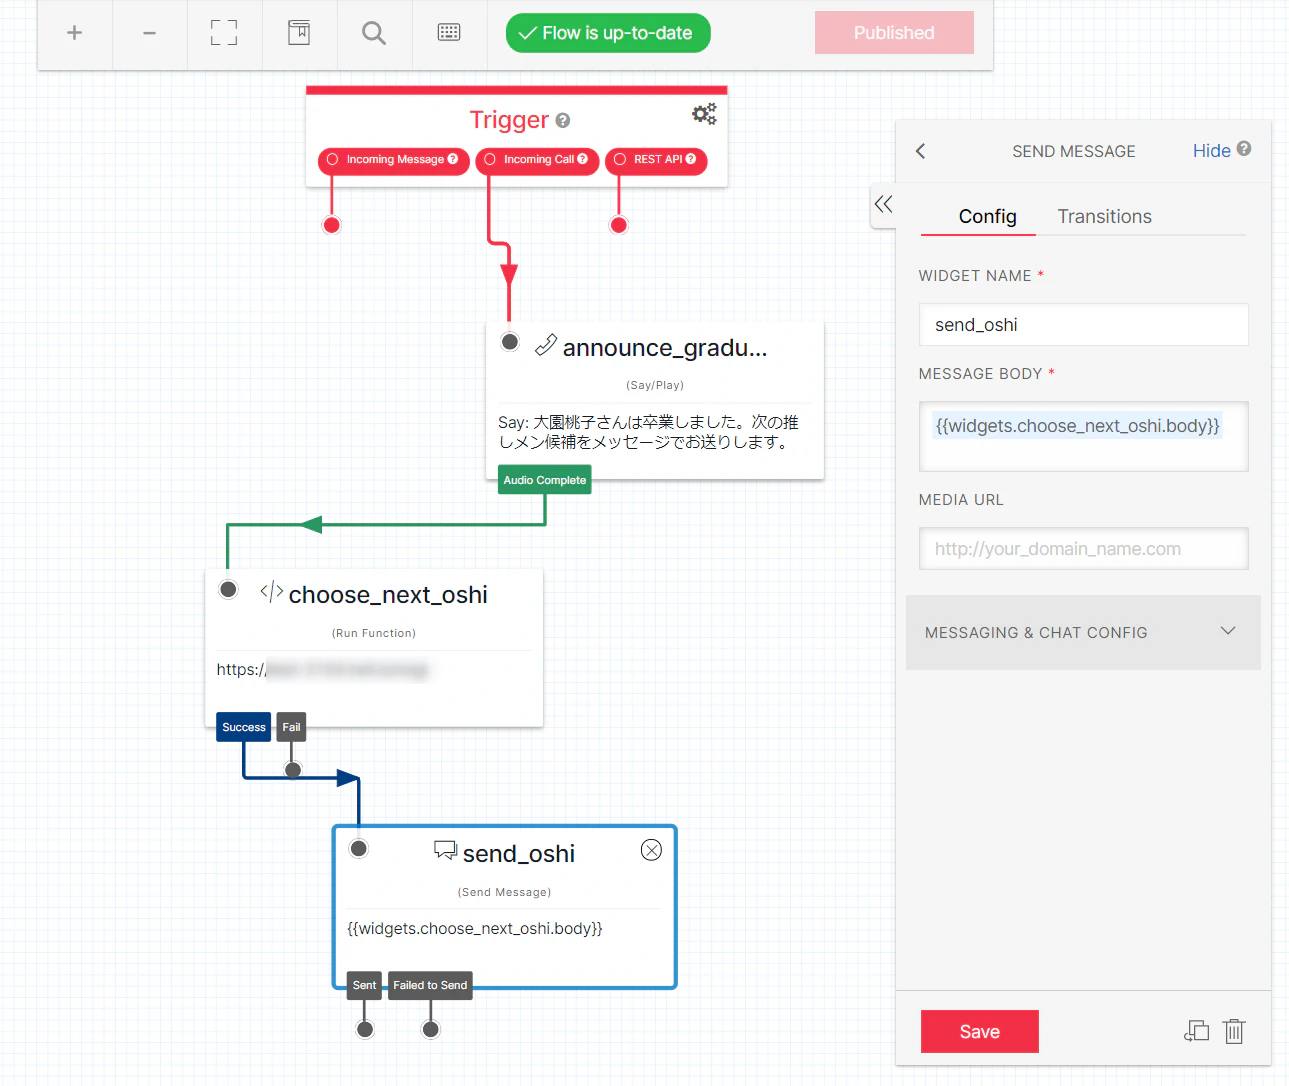The height and width of the screenshot is (1086, 1289).
Task: Delete widget with the trash icon
Action: tap(1234, 1031)
